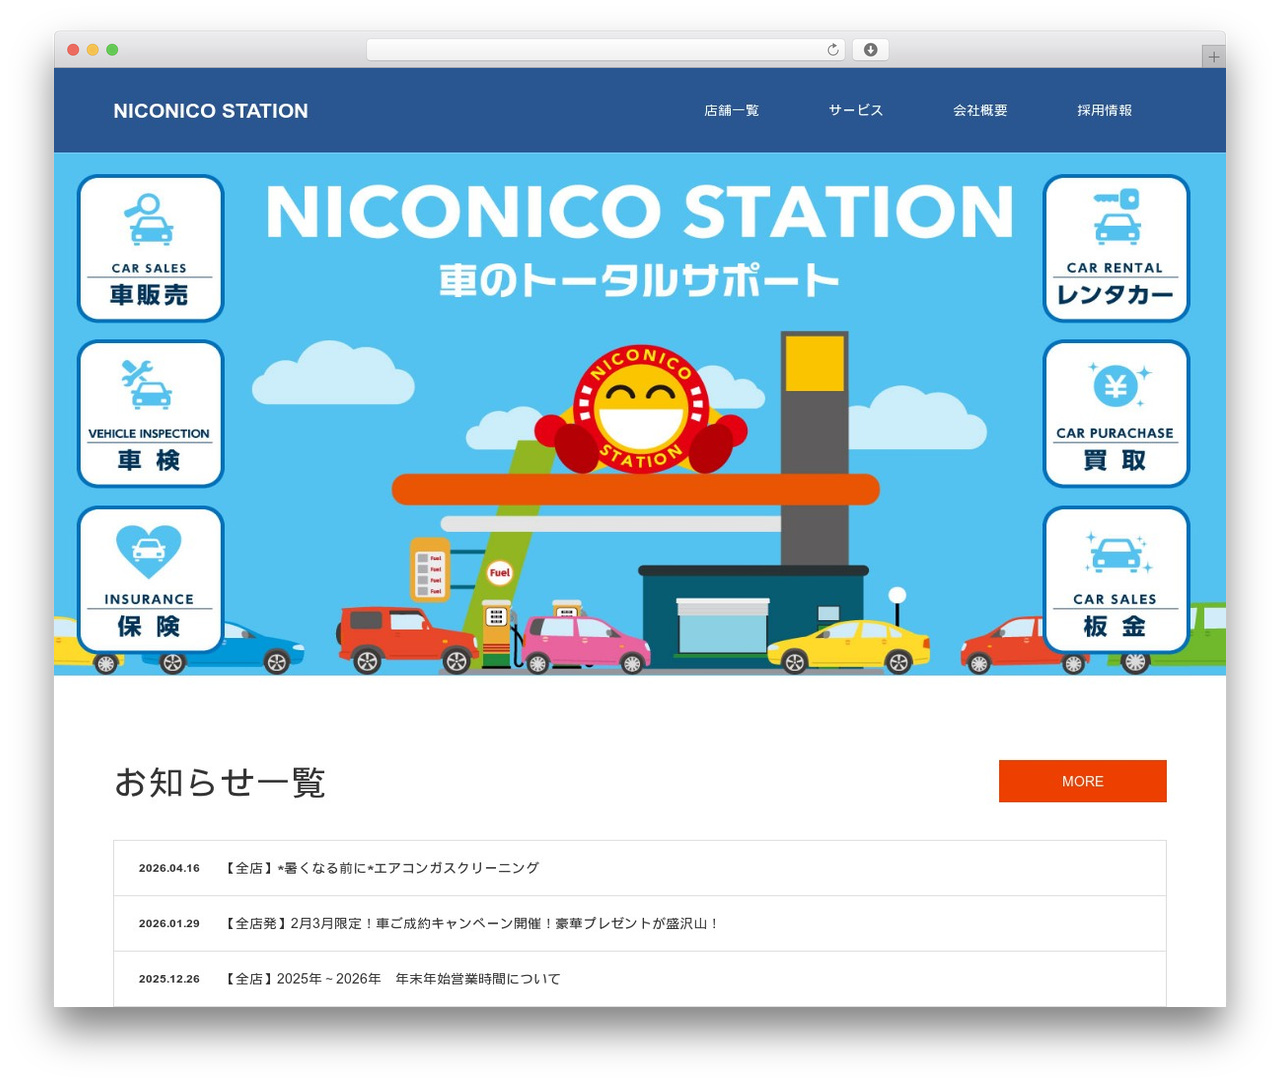The width and height of the screenshot is (1280, 1084).
Task: Click the NICONICO STATION header logo link
Action: [x=211, y=111]
